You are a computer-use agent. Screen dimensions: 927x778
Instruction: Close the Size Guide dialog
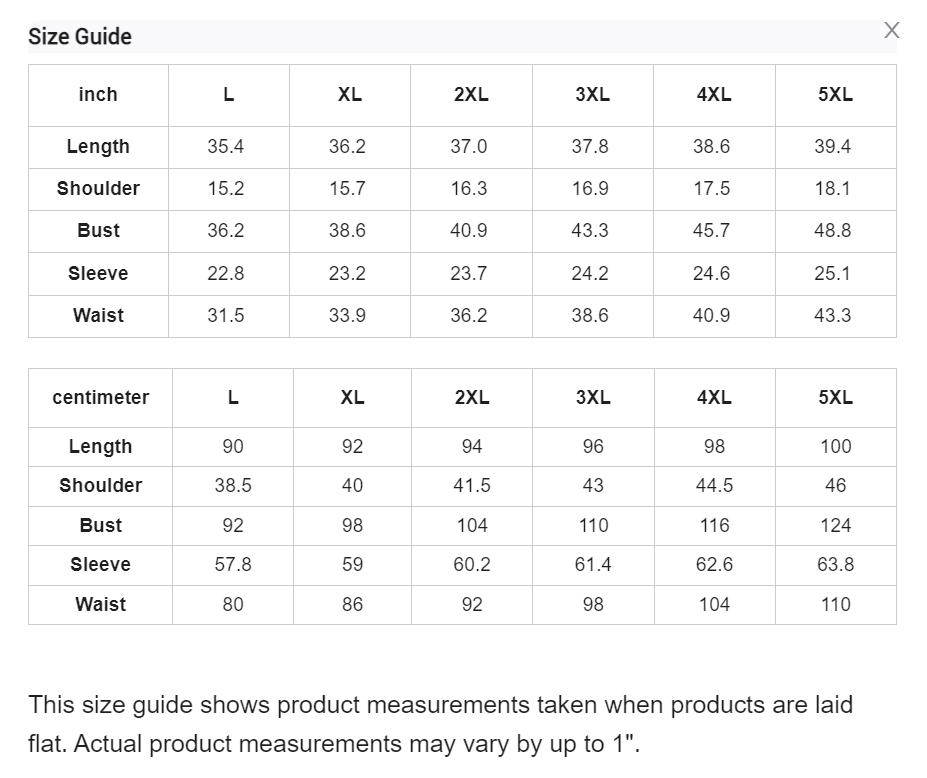pos(892,30)
